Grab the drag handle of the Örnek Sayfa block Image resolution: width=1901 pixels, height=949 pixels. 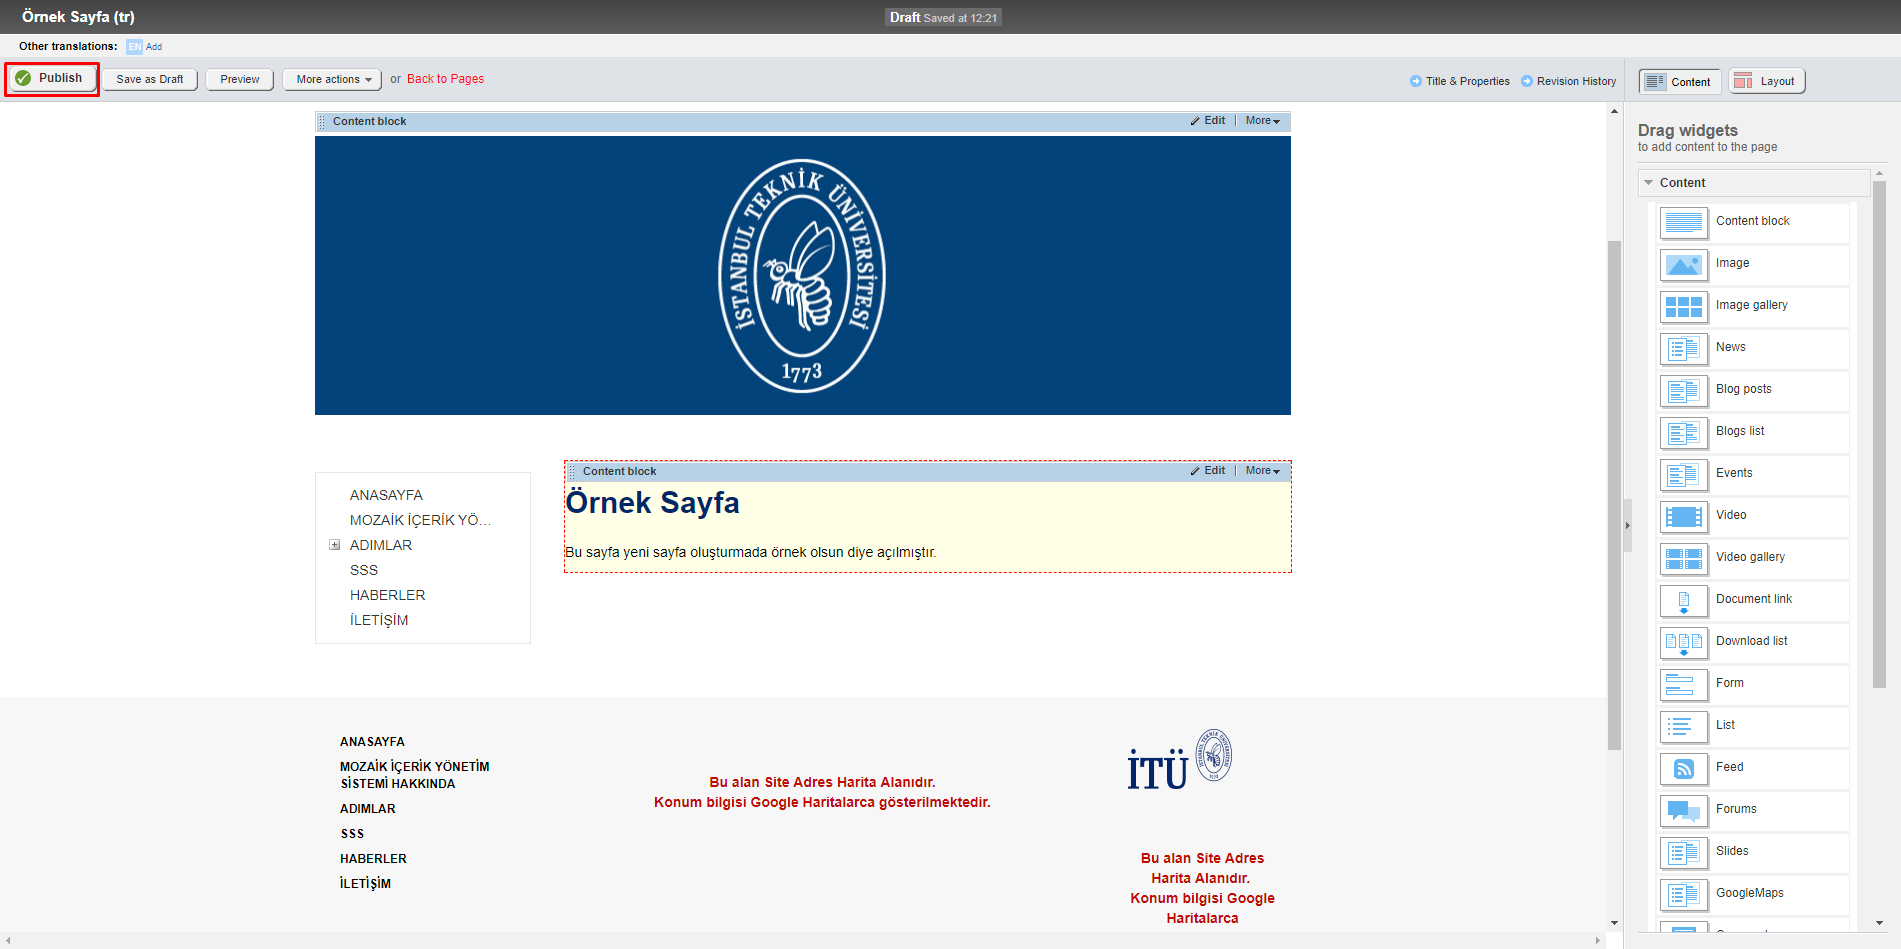[x=572, y=472]
